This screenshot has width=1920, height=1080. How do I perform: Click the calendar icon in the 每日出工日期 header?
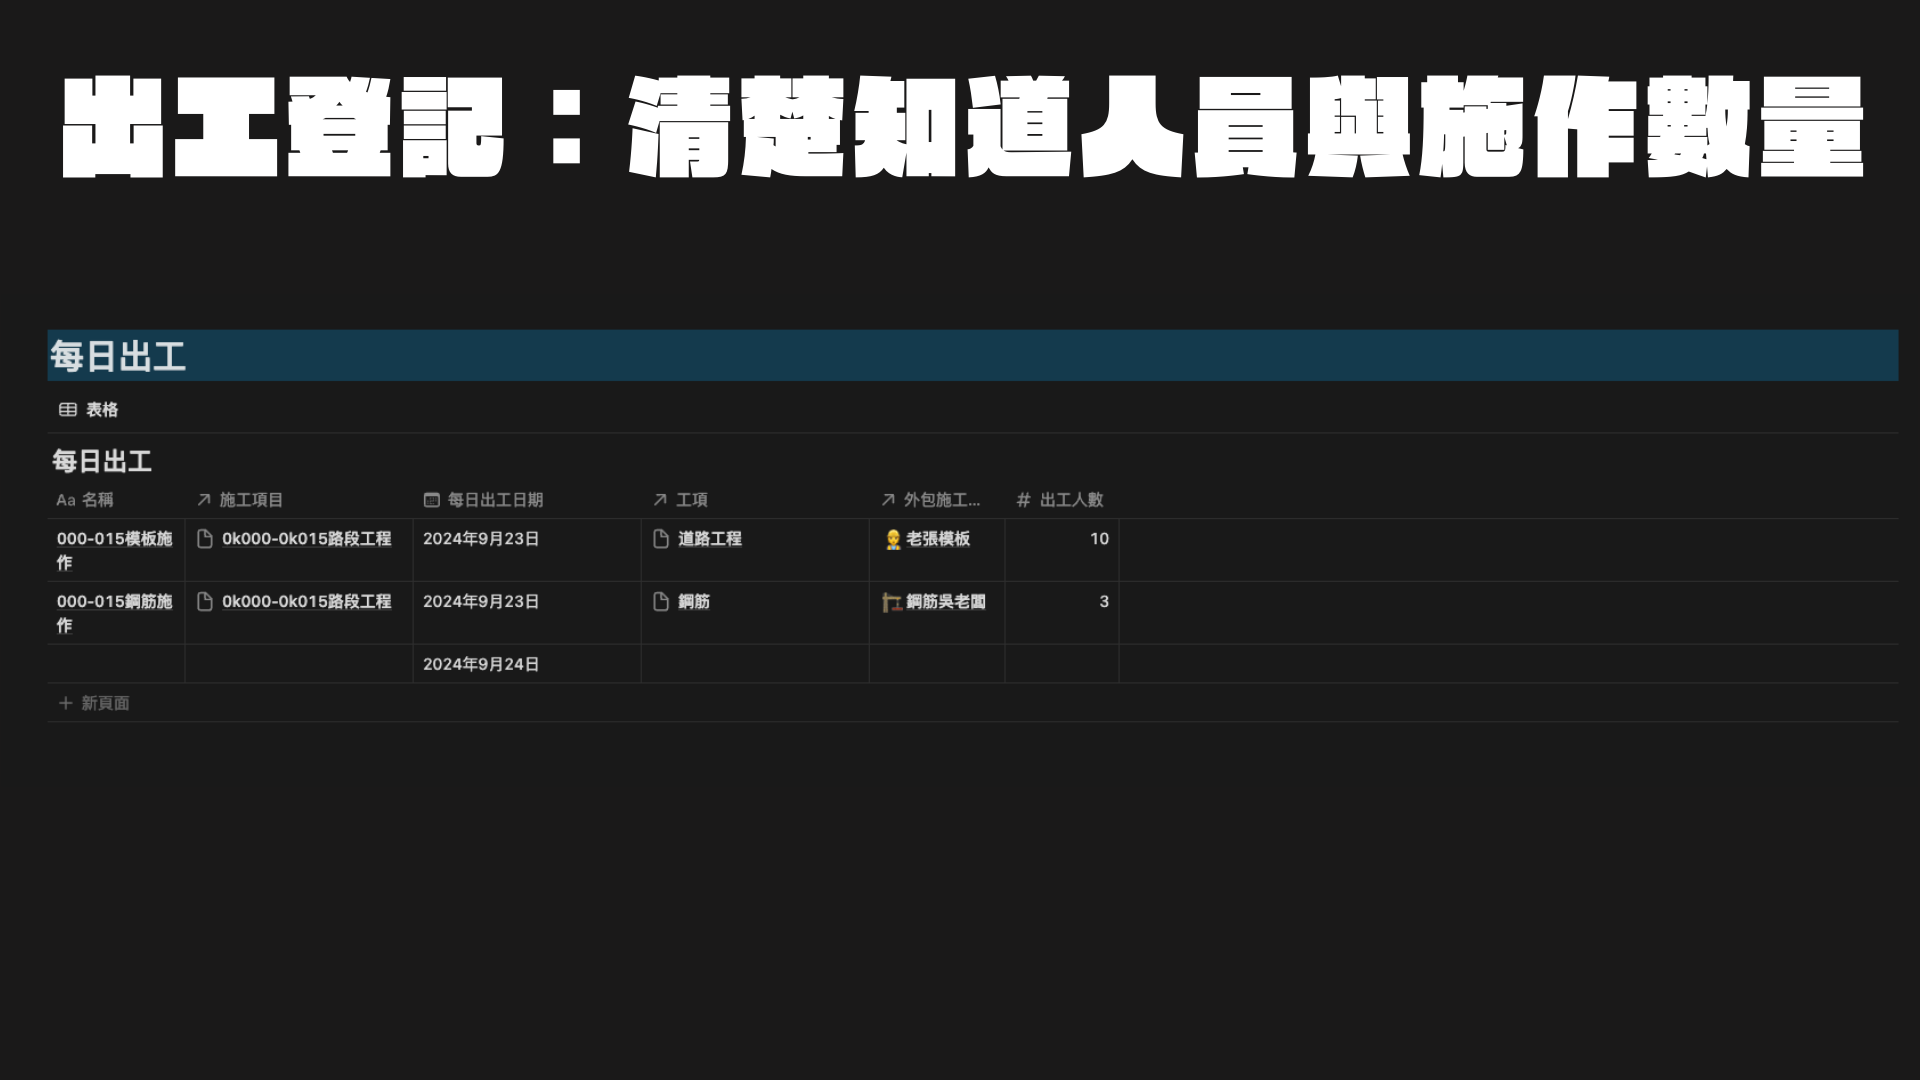[x=432, y=500]
